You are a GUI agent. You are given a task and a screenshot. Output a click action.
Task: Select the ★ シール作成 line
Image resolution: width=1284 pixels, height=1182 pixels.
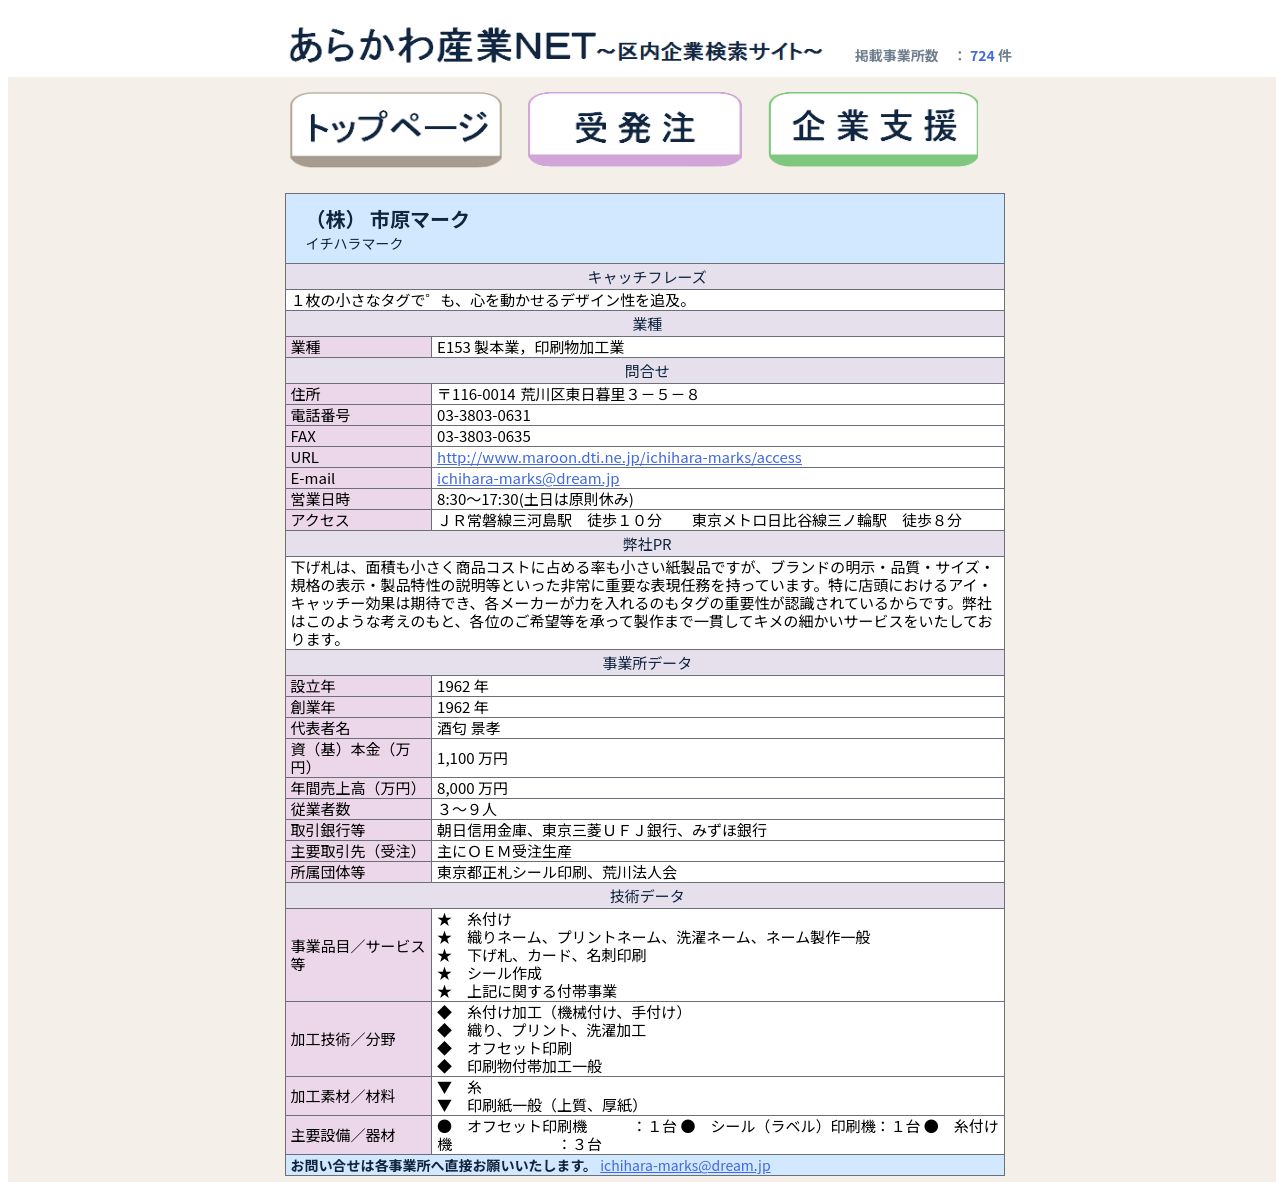489,974
